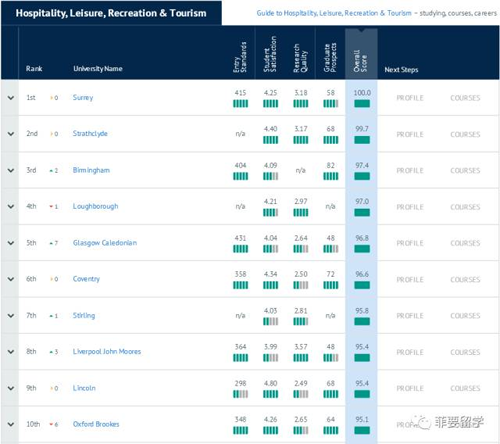Sort by Graduate Prospects column header
This screenshot has height=444, width=500.
click(330, 57)
